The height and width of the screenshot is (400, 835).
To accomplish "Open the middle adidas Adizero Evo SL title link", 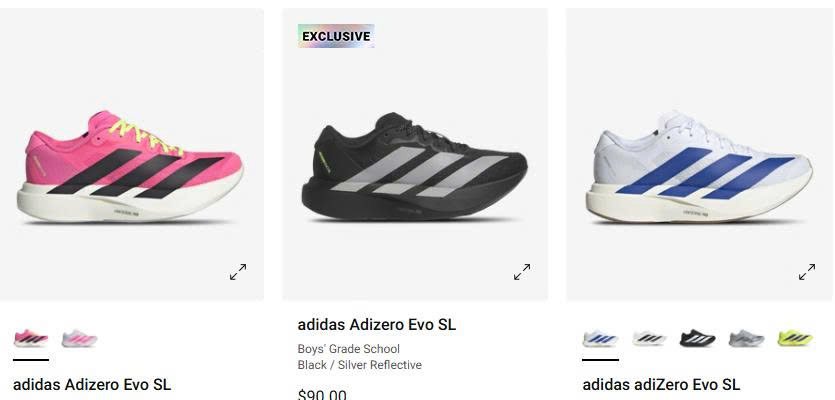I will (376, 324).
